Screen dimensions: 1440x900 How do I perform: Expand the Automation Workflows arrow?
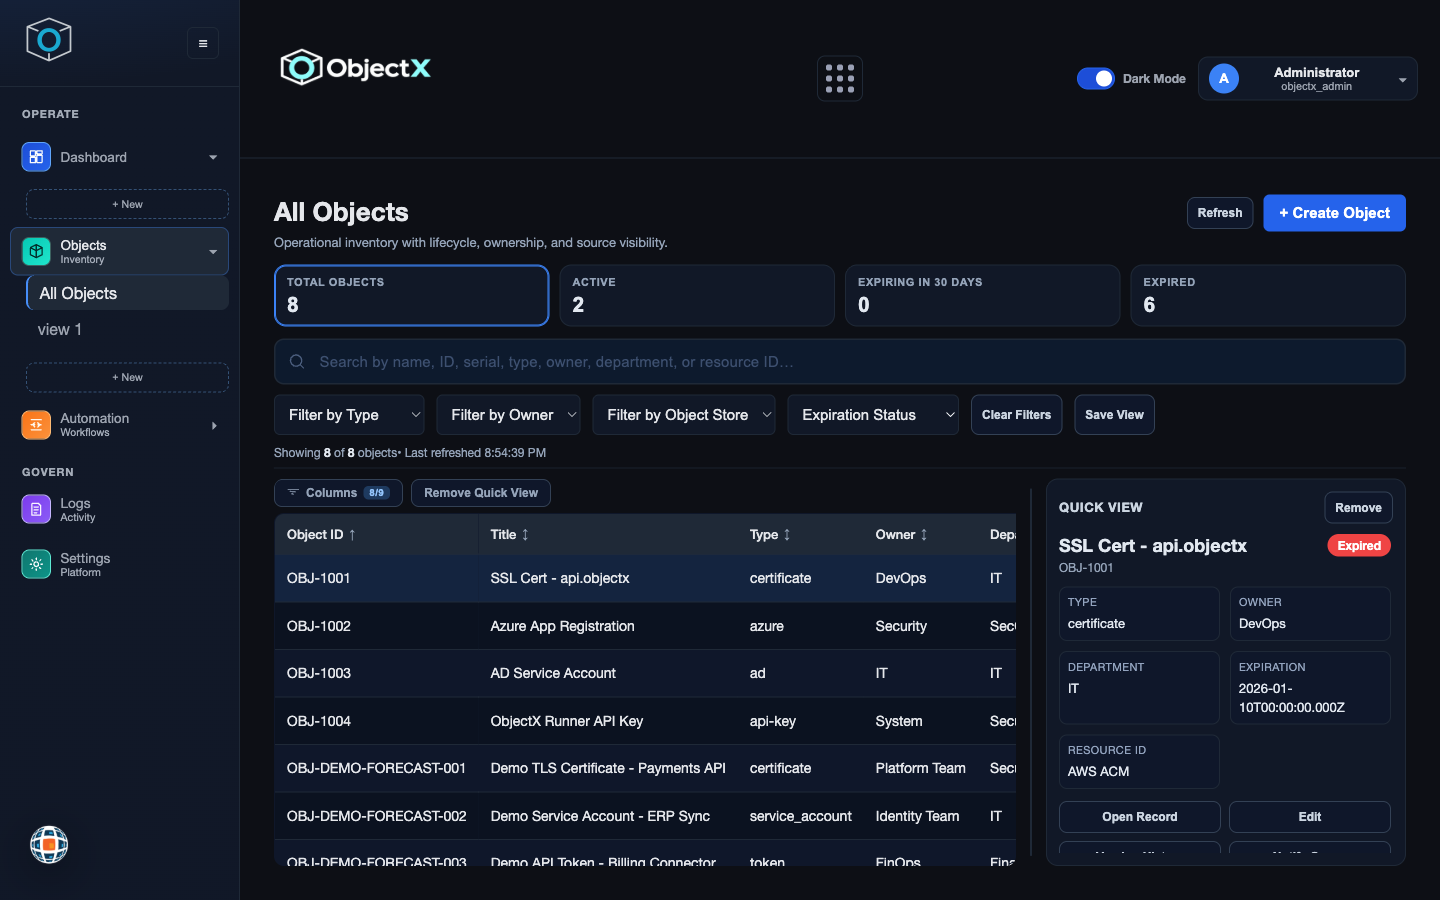pyautogui.click(x=214, y=425)
